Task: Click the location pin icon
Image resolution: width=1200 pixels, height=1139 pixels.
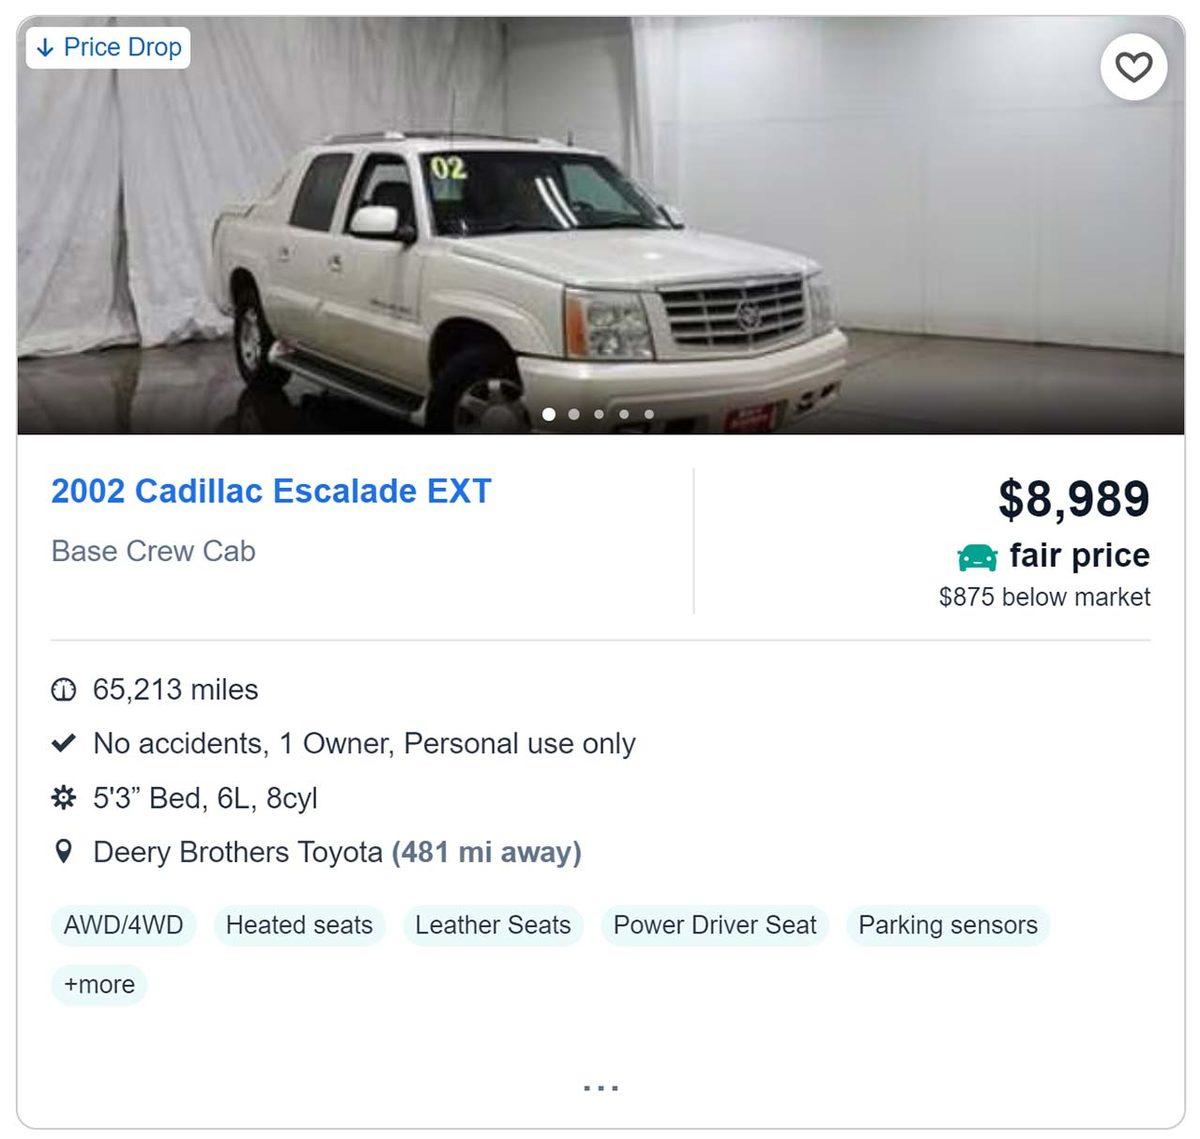Action: pos(63,852)
